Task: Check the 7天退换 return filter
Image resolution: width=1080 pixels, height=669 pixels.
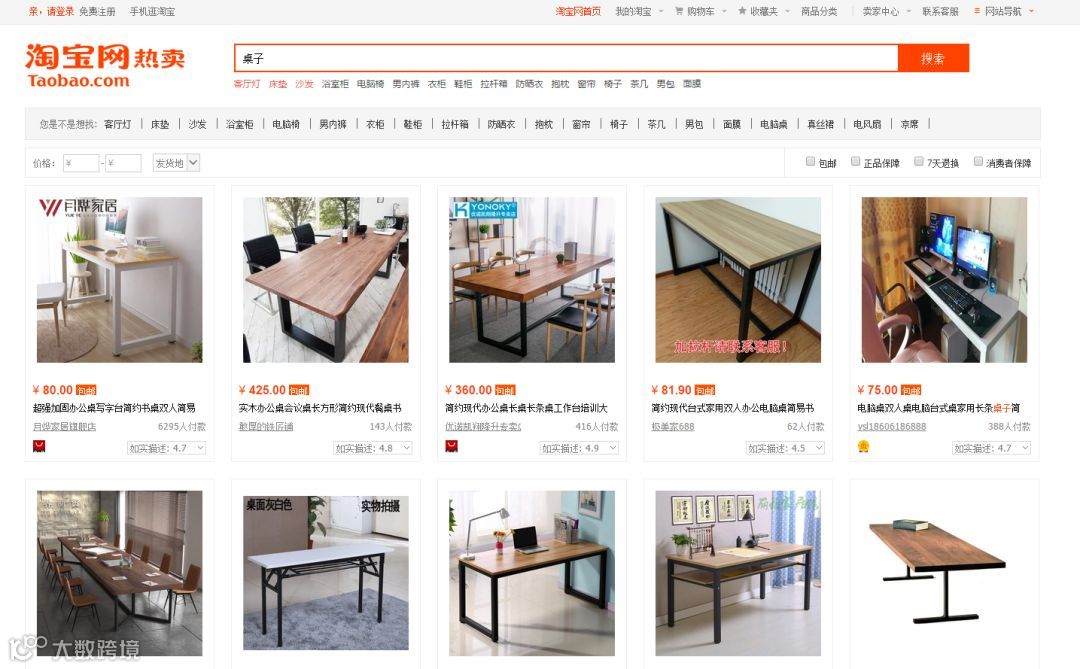Action: coord(919,162)
